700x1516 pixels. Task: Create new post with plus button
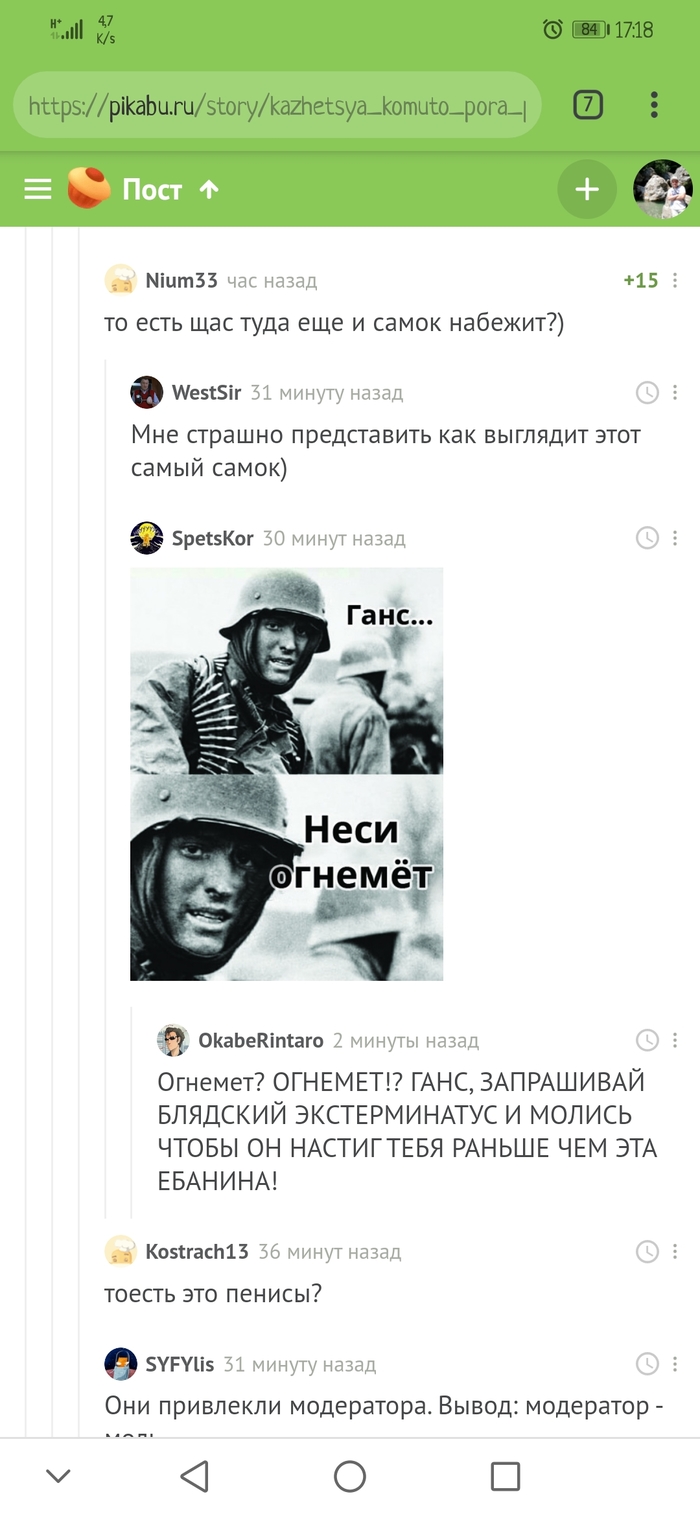pyautogui.click(x=587, y=189)
